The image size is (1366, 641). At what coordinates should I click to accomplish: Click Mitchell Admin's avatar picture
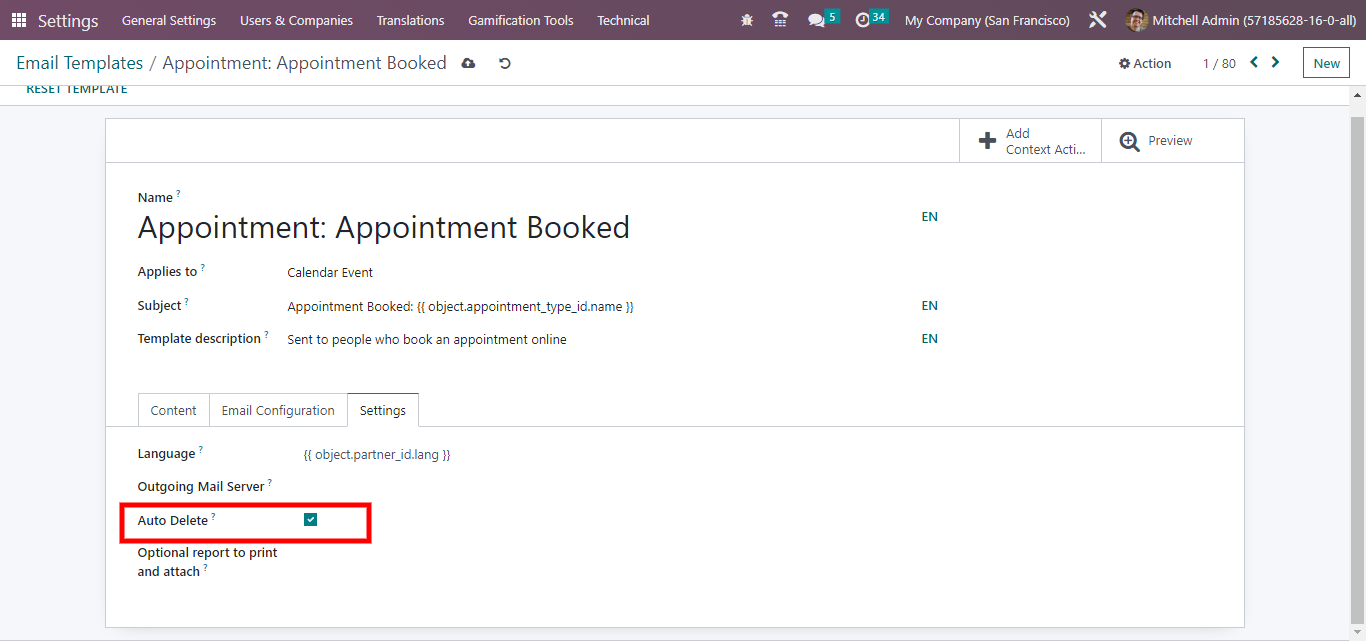pyautogui.click(x=1136, y=20)
